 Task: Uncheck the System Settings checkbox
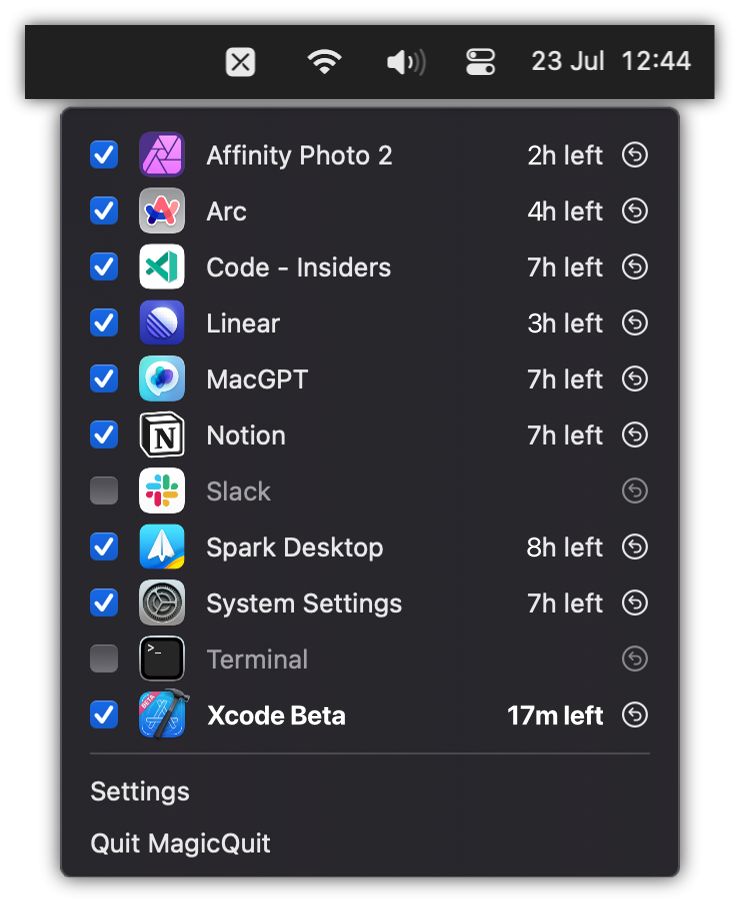tap(104, 603)
